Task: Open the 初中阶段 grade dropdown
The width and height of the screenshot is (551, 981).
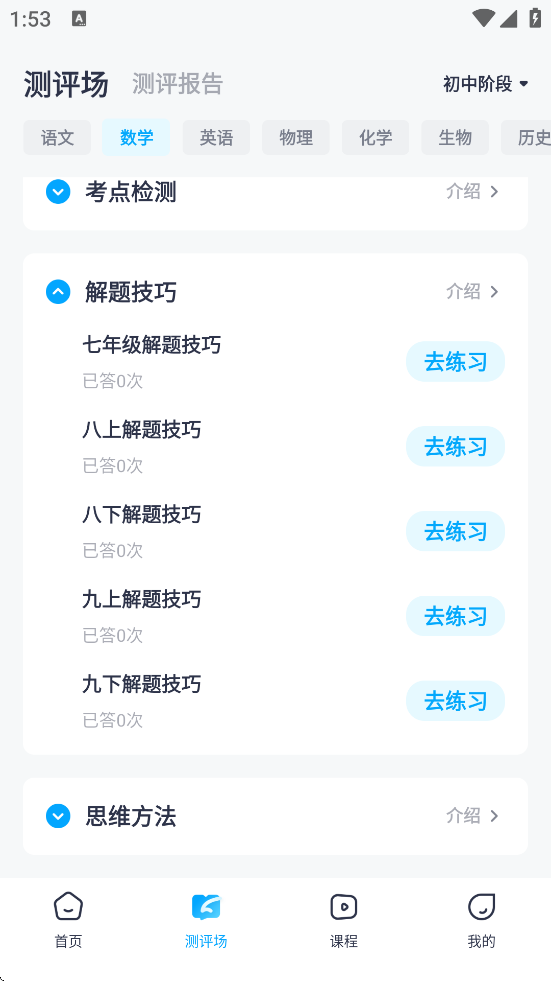Action: click(x=486, y=84)
